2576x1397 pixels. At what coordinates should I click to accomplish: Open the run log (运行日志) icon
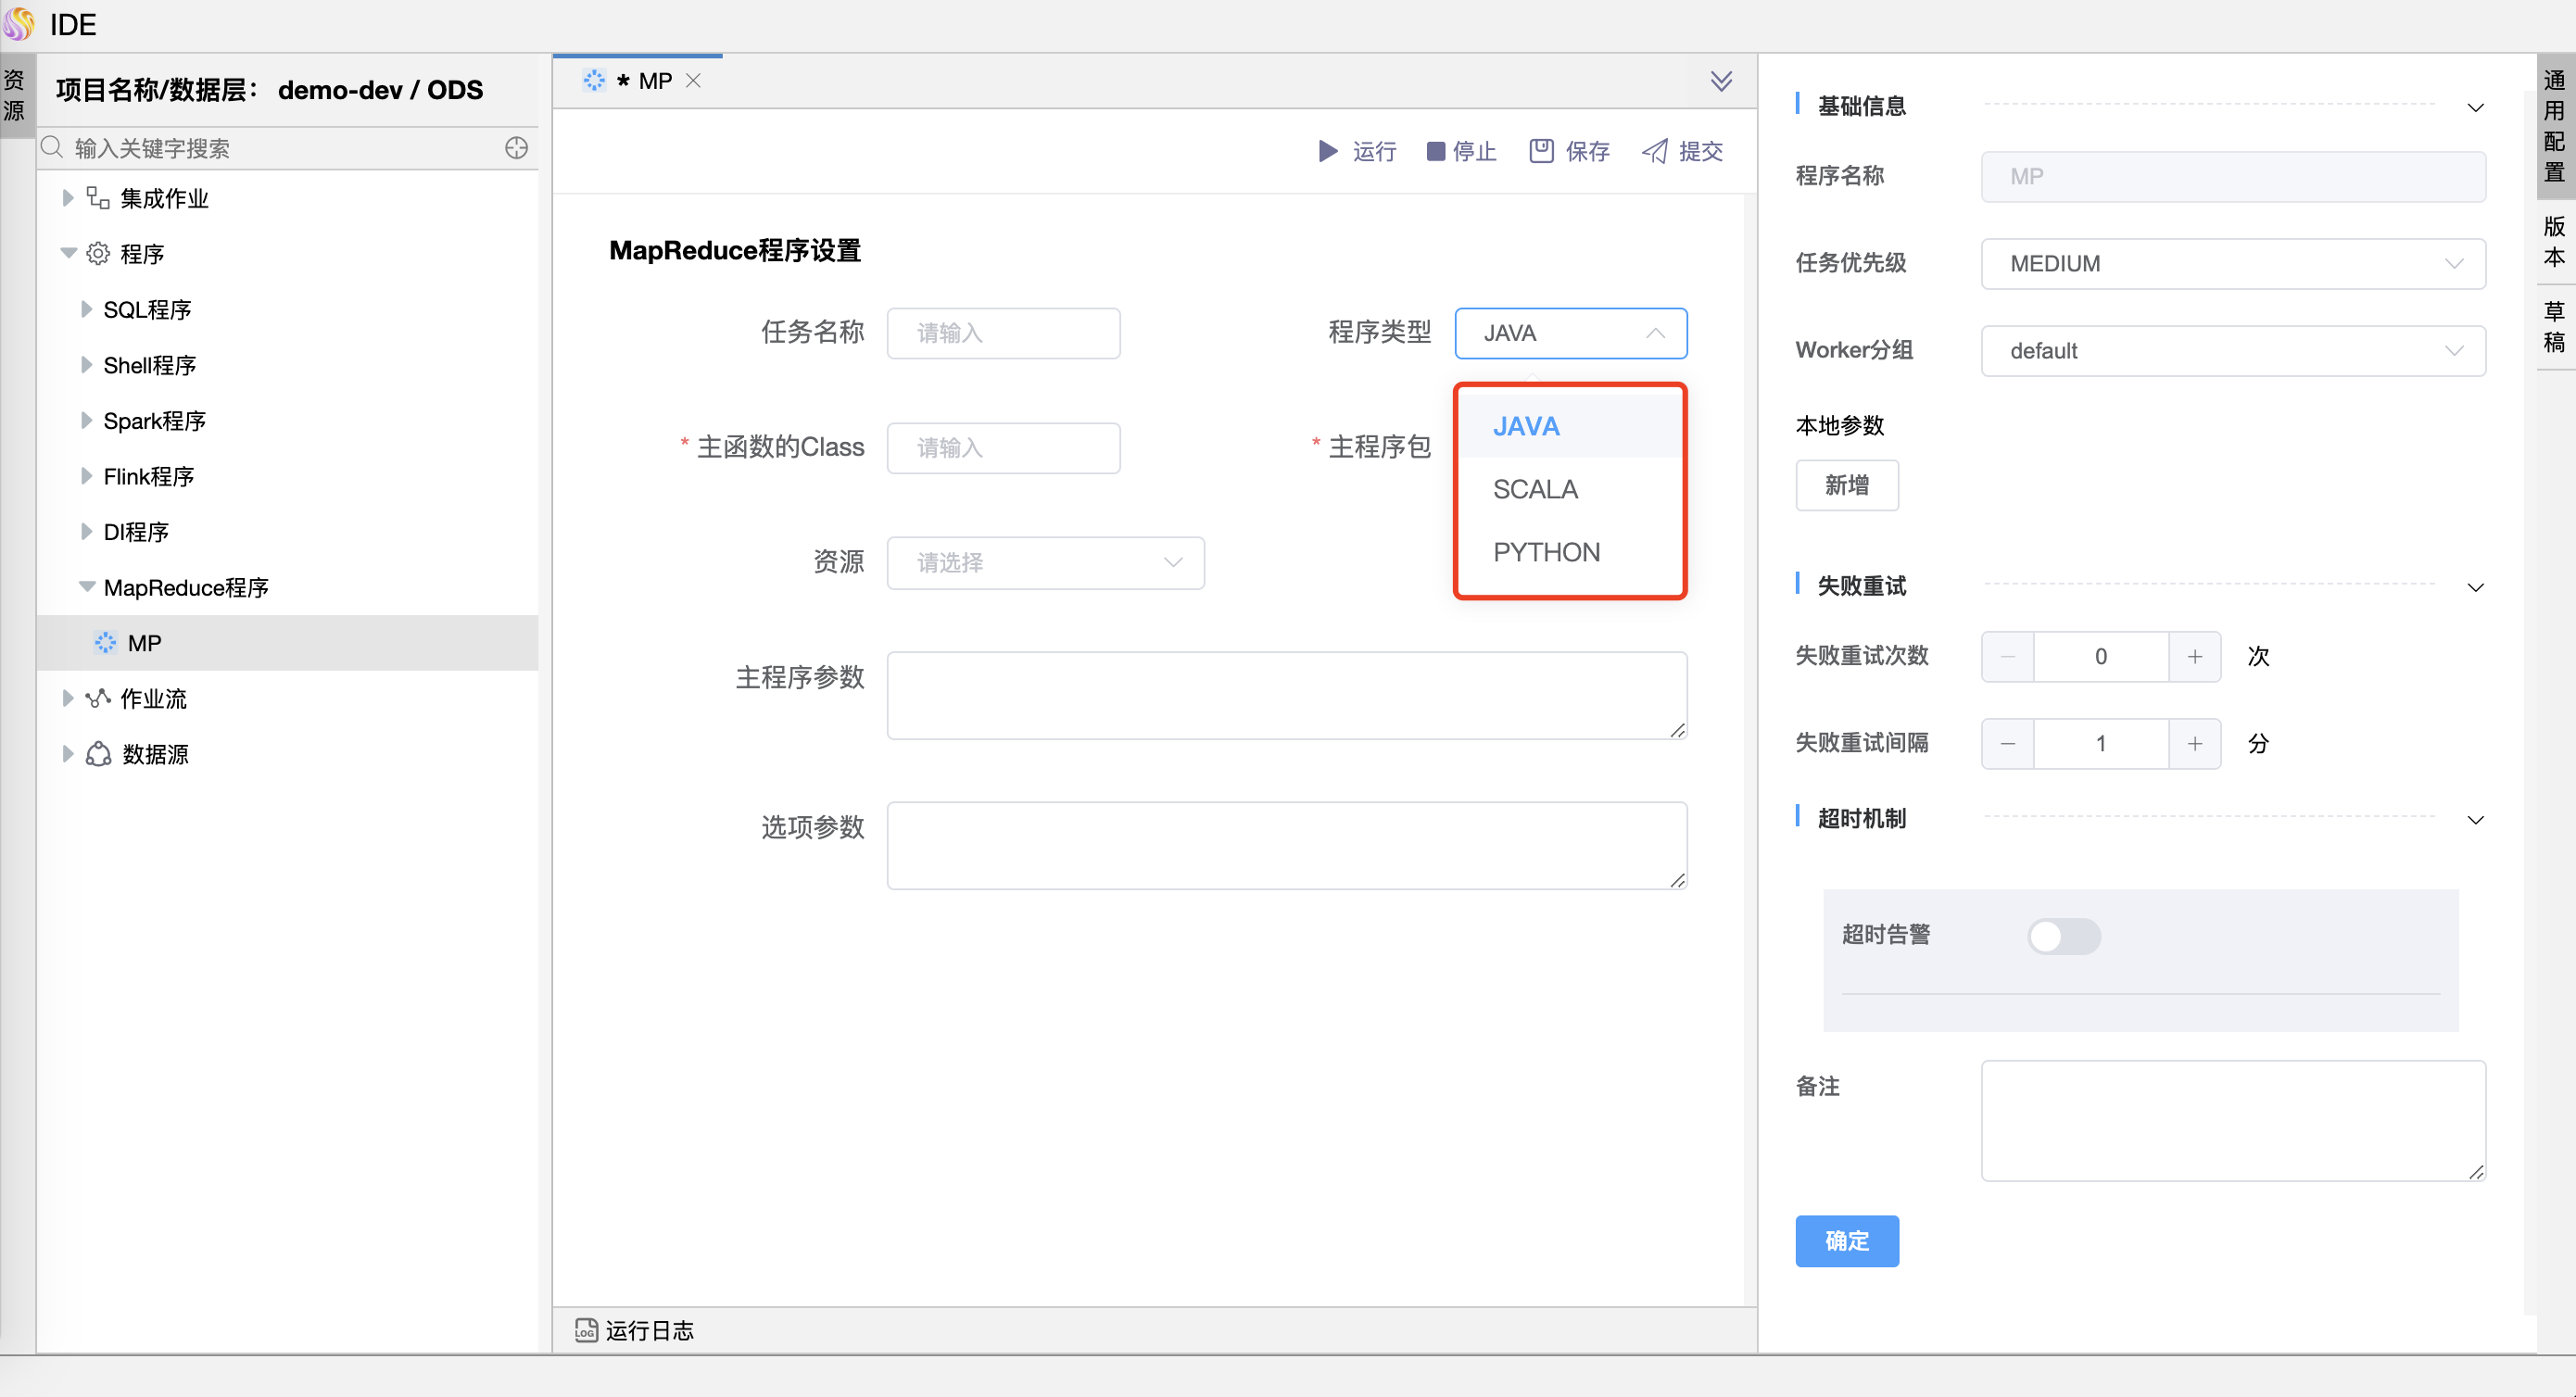586,1329
